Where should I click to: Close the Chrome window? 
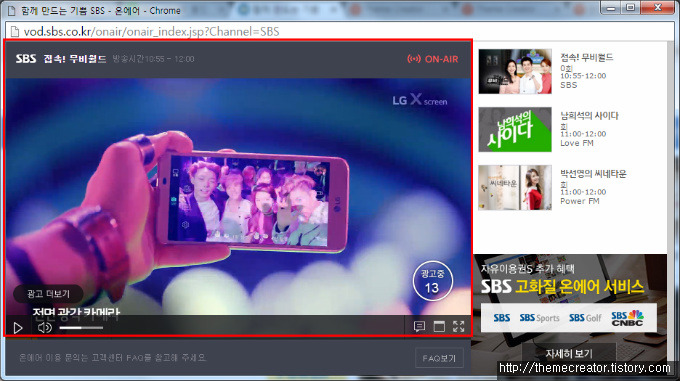click(657, 7)
